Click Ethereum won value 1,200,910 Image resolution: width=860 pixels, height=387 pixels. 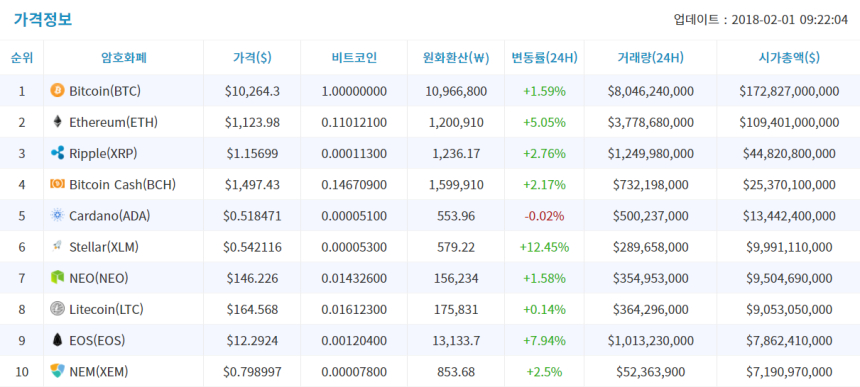(x=456, y=122)
